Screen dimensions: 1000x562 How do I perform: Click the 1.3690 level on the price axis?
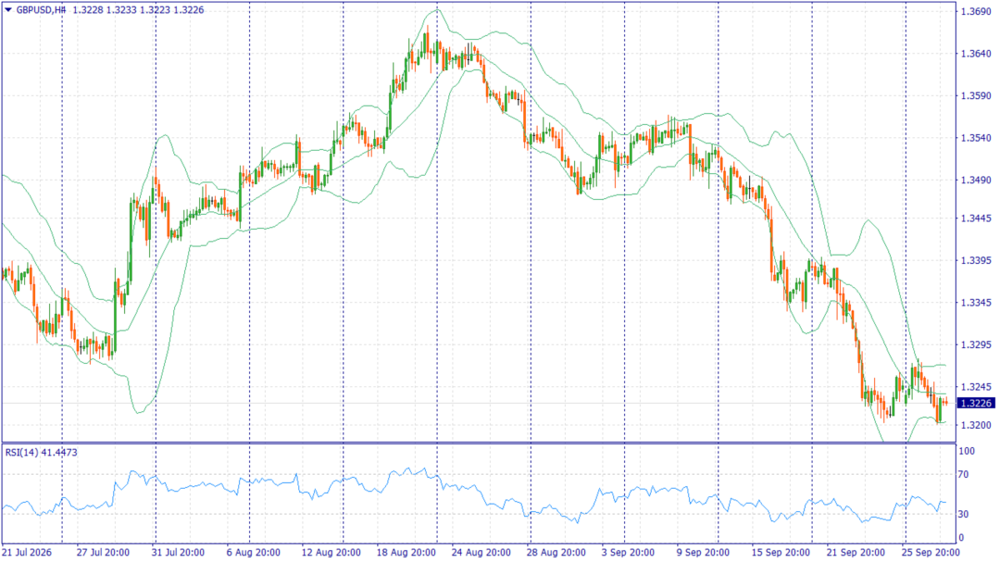coord(976,11)
